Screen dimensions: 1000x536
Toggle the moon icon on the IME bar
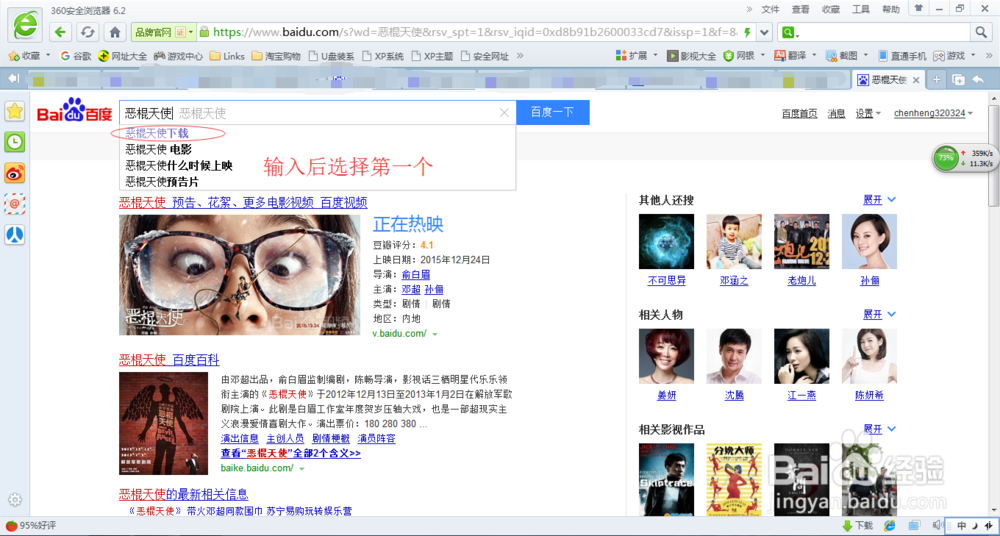[974, 526]
